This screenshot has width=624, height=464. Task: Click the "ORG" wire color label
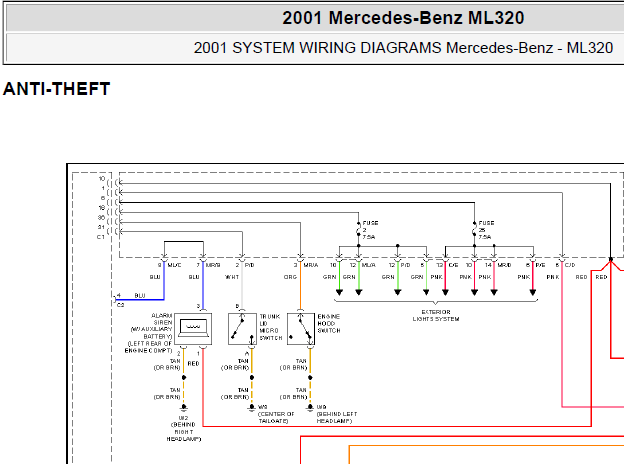click(291, 277)
